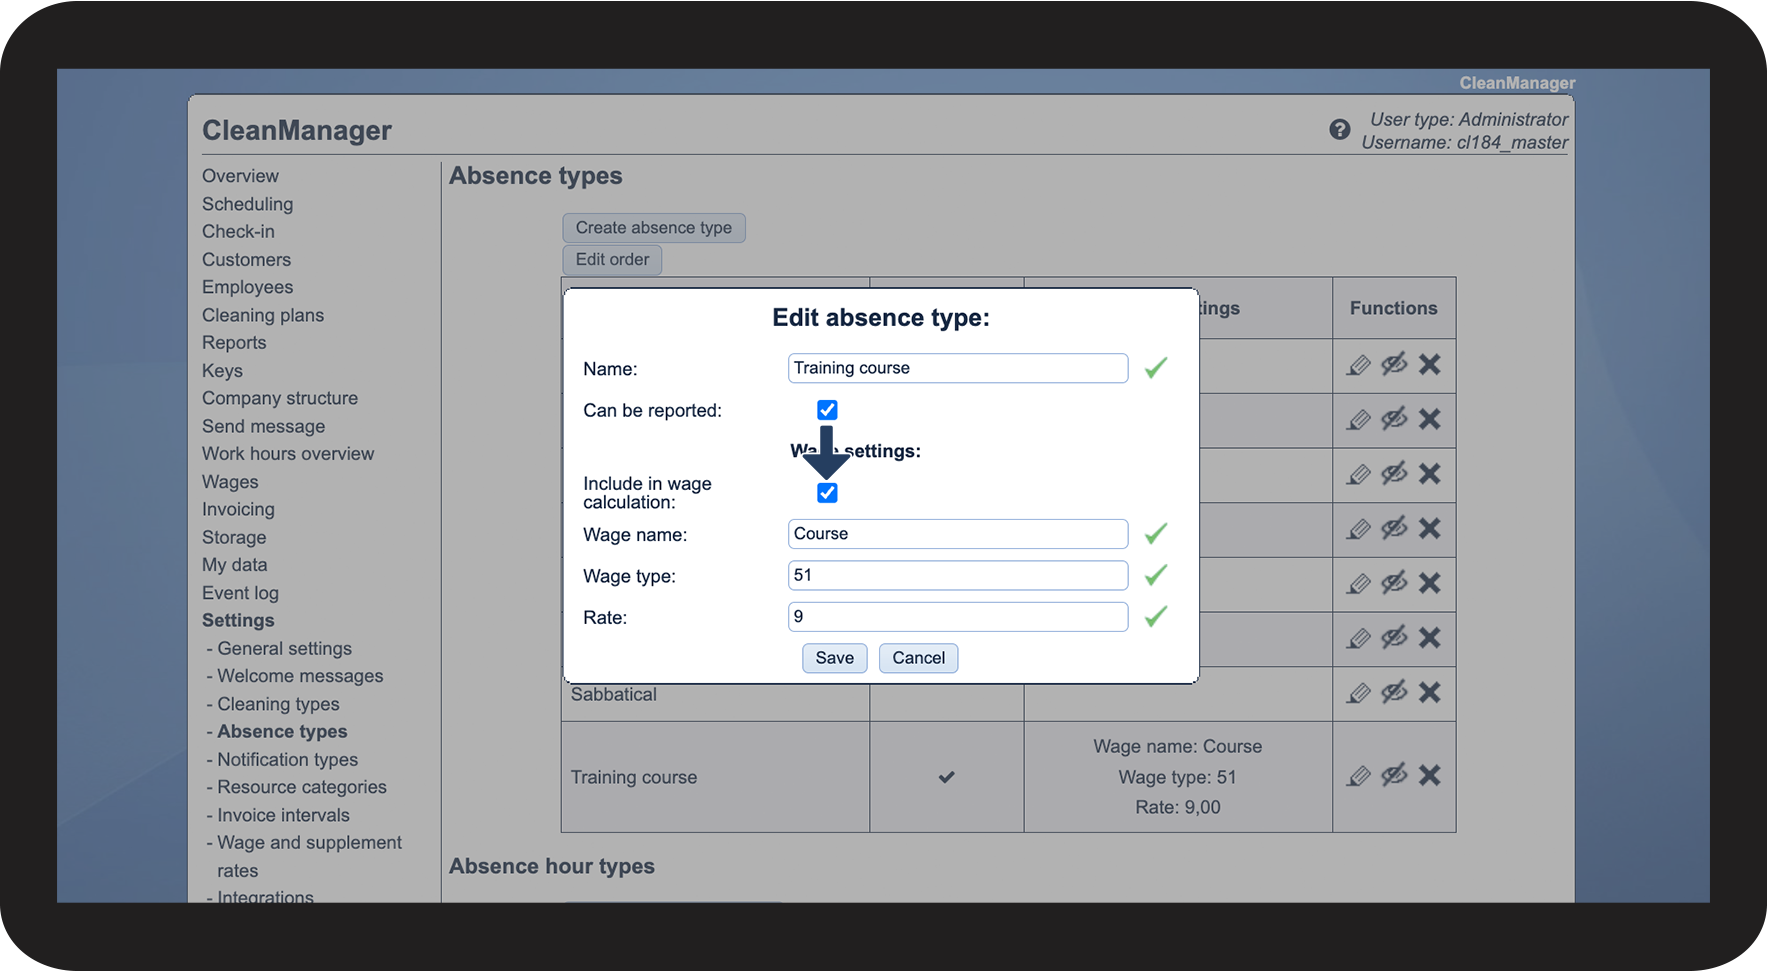Click the Create absence type button
Viewport: 1767px width, 971px height.
click(x=653, y=228)
